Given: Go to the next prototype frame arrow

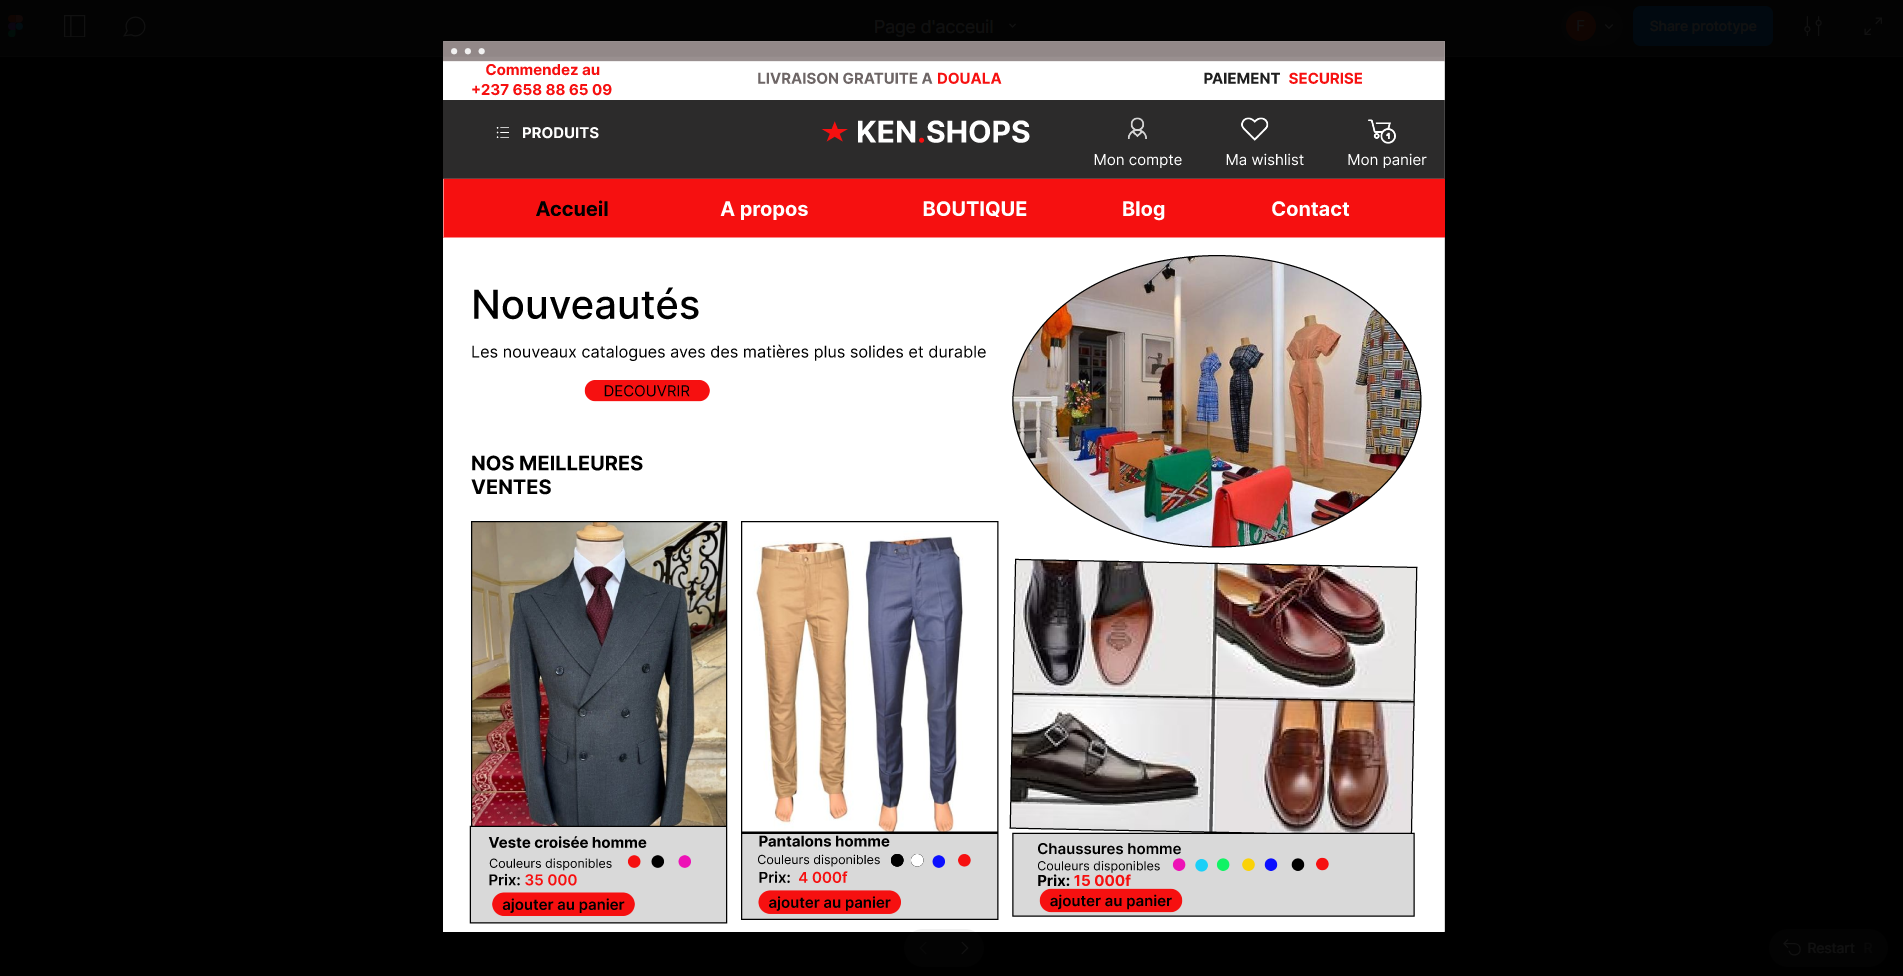Looking at the screenshot, I should (964, 947).
